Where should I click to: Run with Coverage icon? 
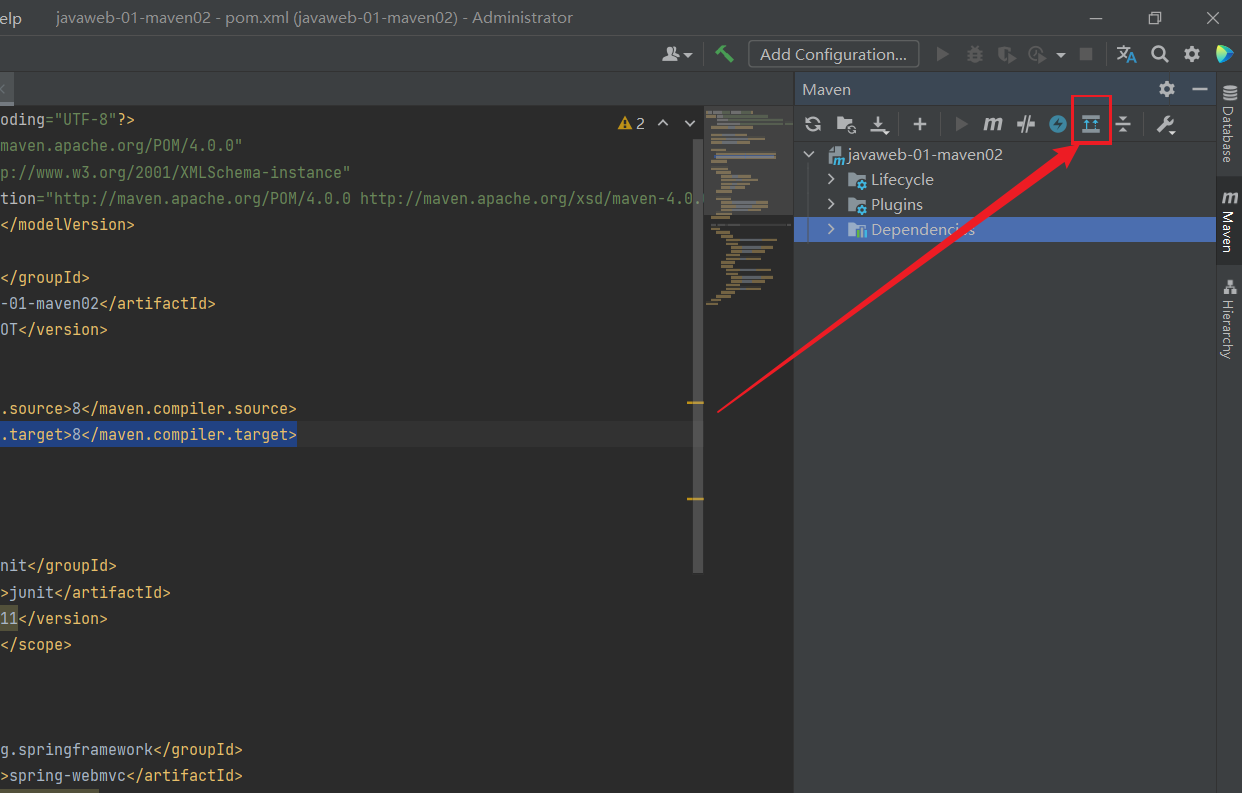coord(1007,54)
